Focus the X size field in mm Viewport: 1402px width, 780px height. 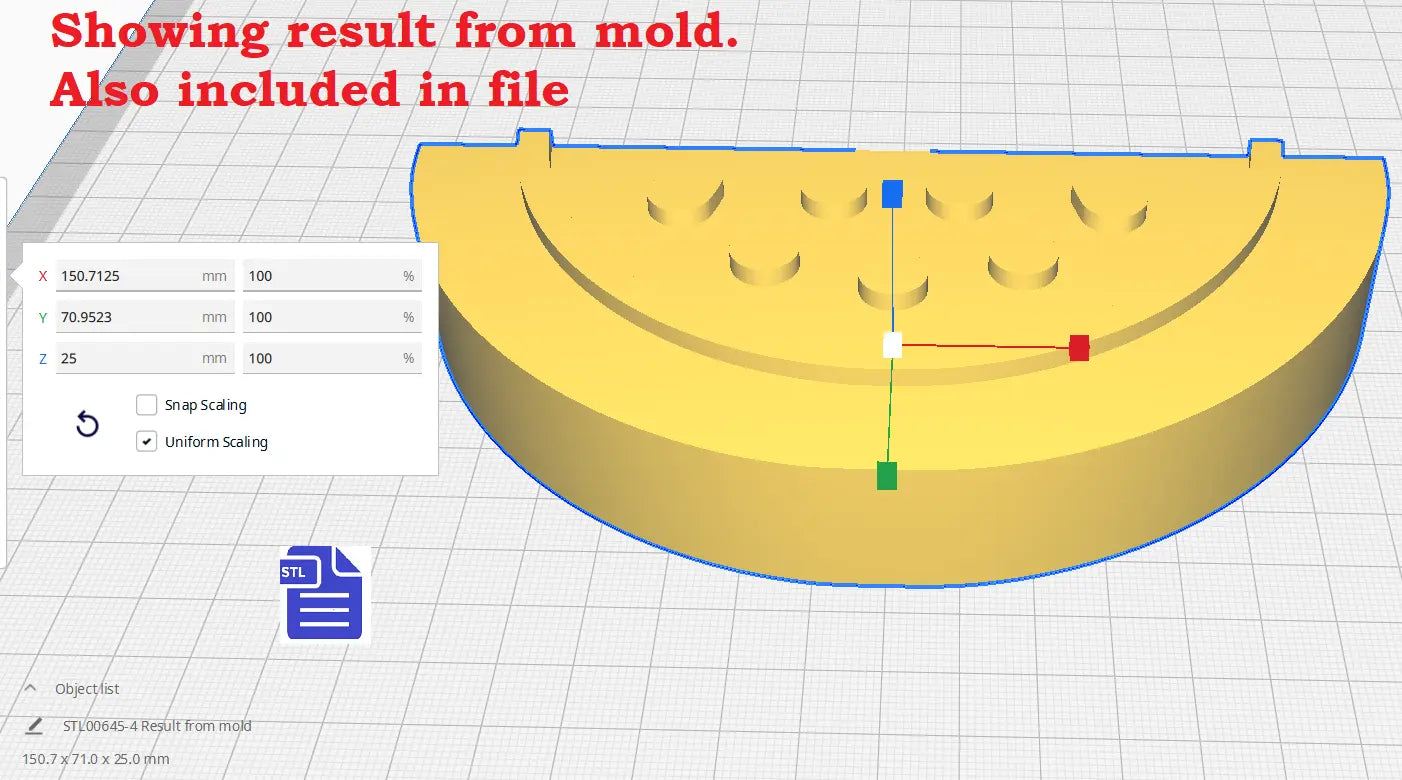[x=130, y=276]
